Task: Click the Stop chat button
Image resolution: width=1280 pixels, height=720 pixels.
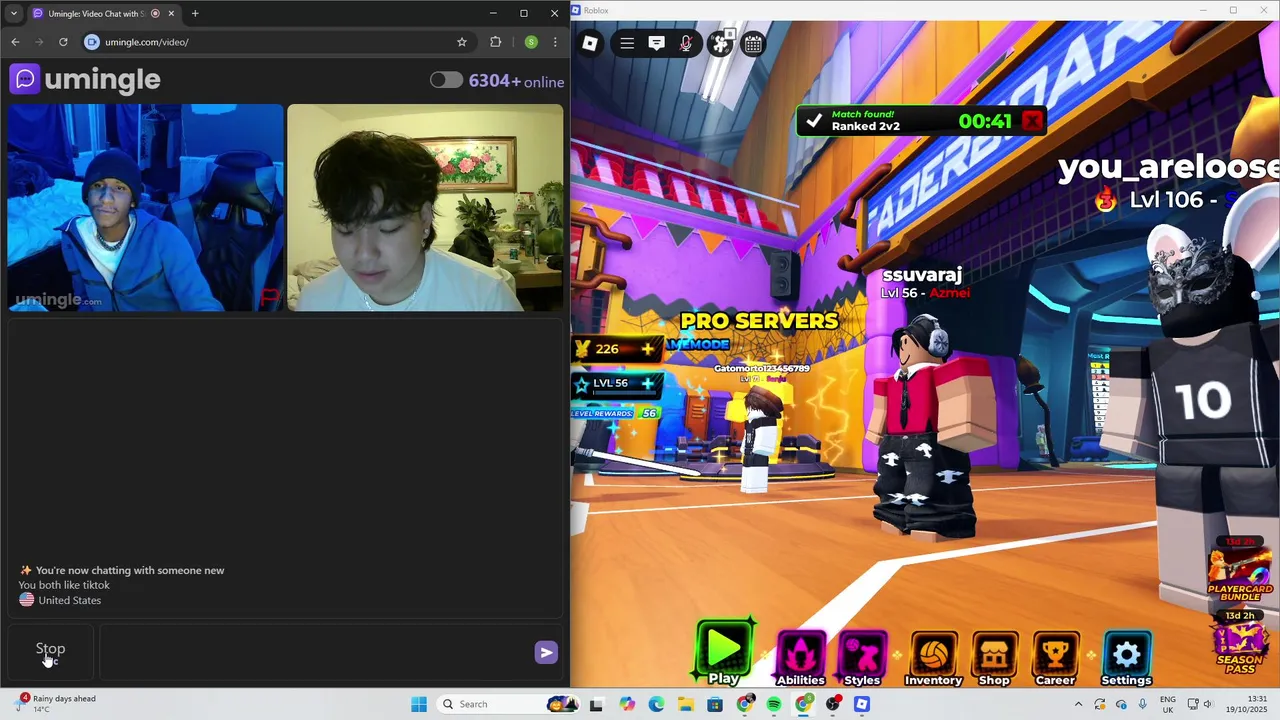Action: tap(50, 652)
